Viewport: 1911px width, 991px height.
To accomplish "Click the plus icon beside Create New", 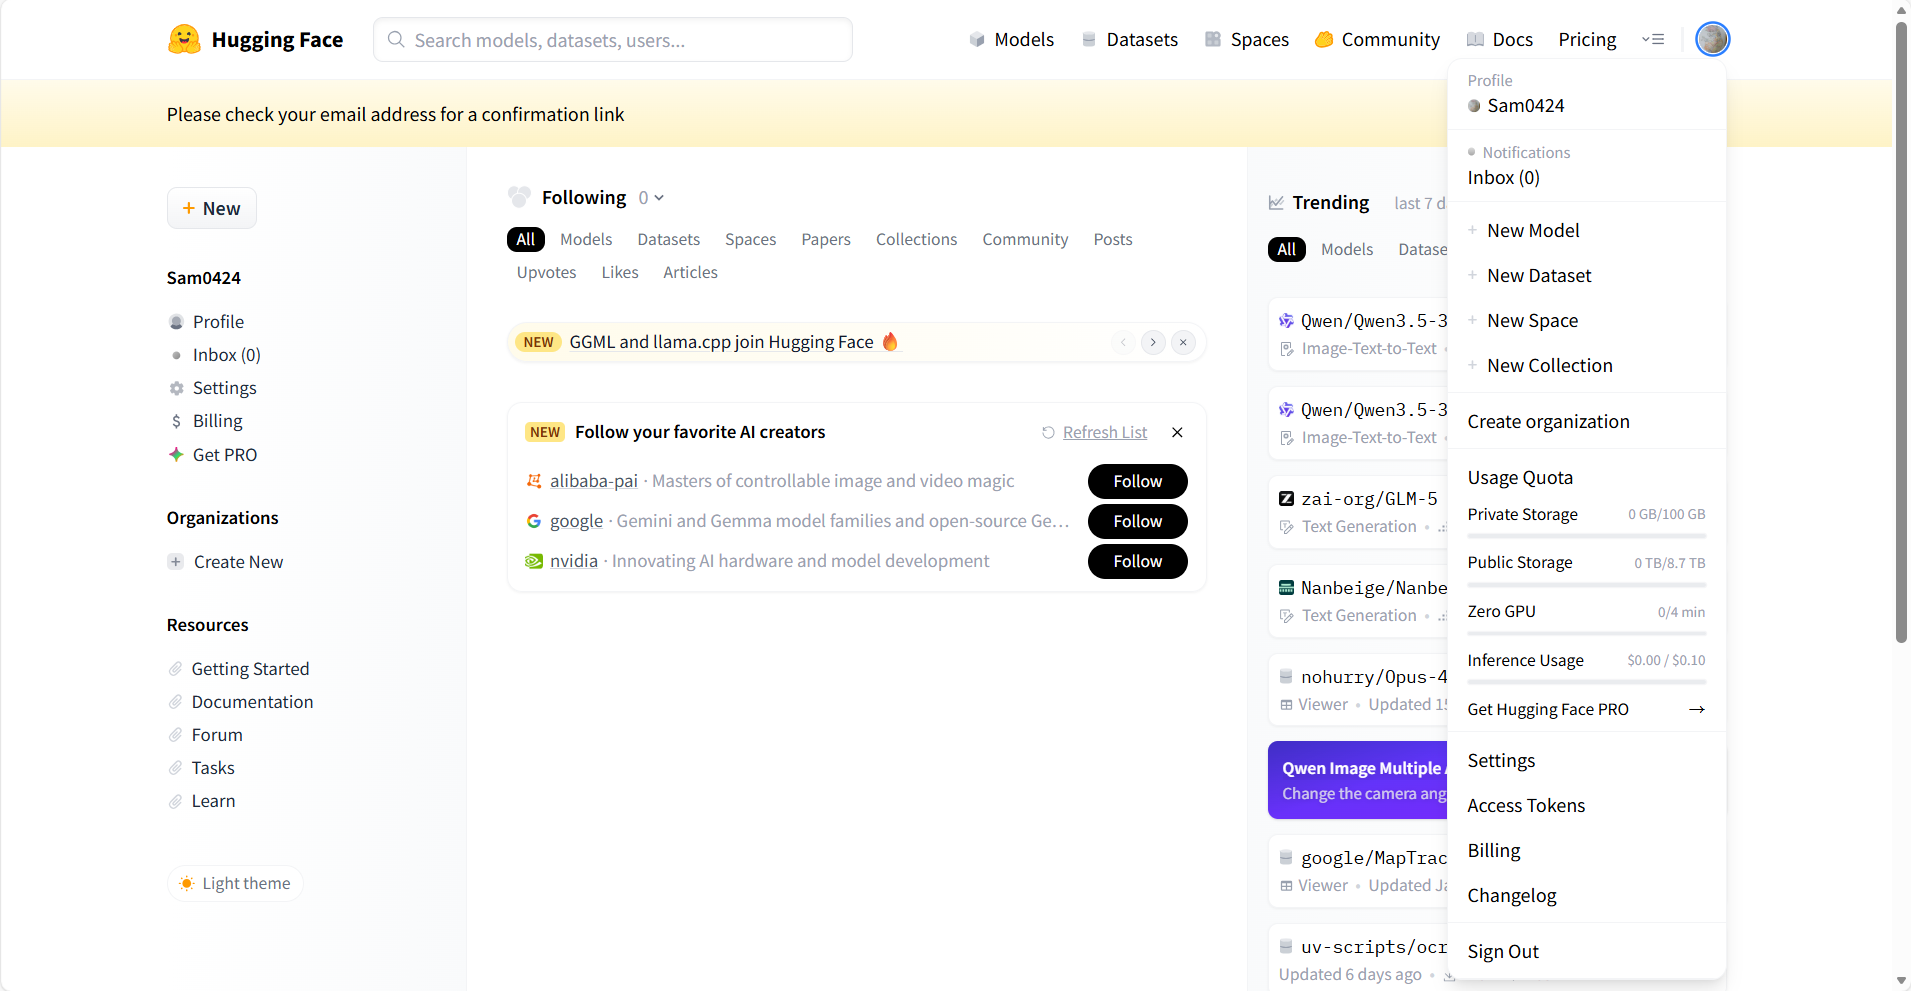I will (176, 562).
